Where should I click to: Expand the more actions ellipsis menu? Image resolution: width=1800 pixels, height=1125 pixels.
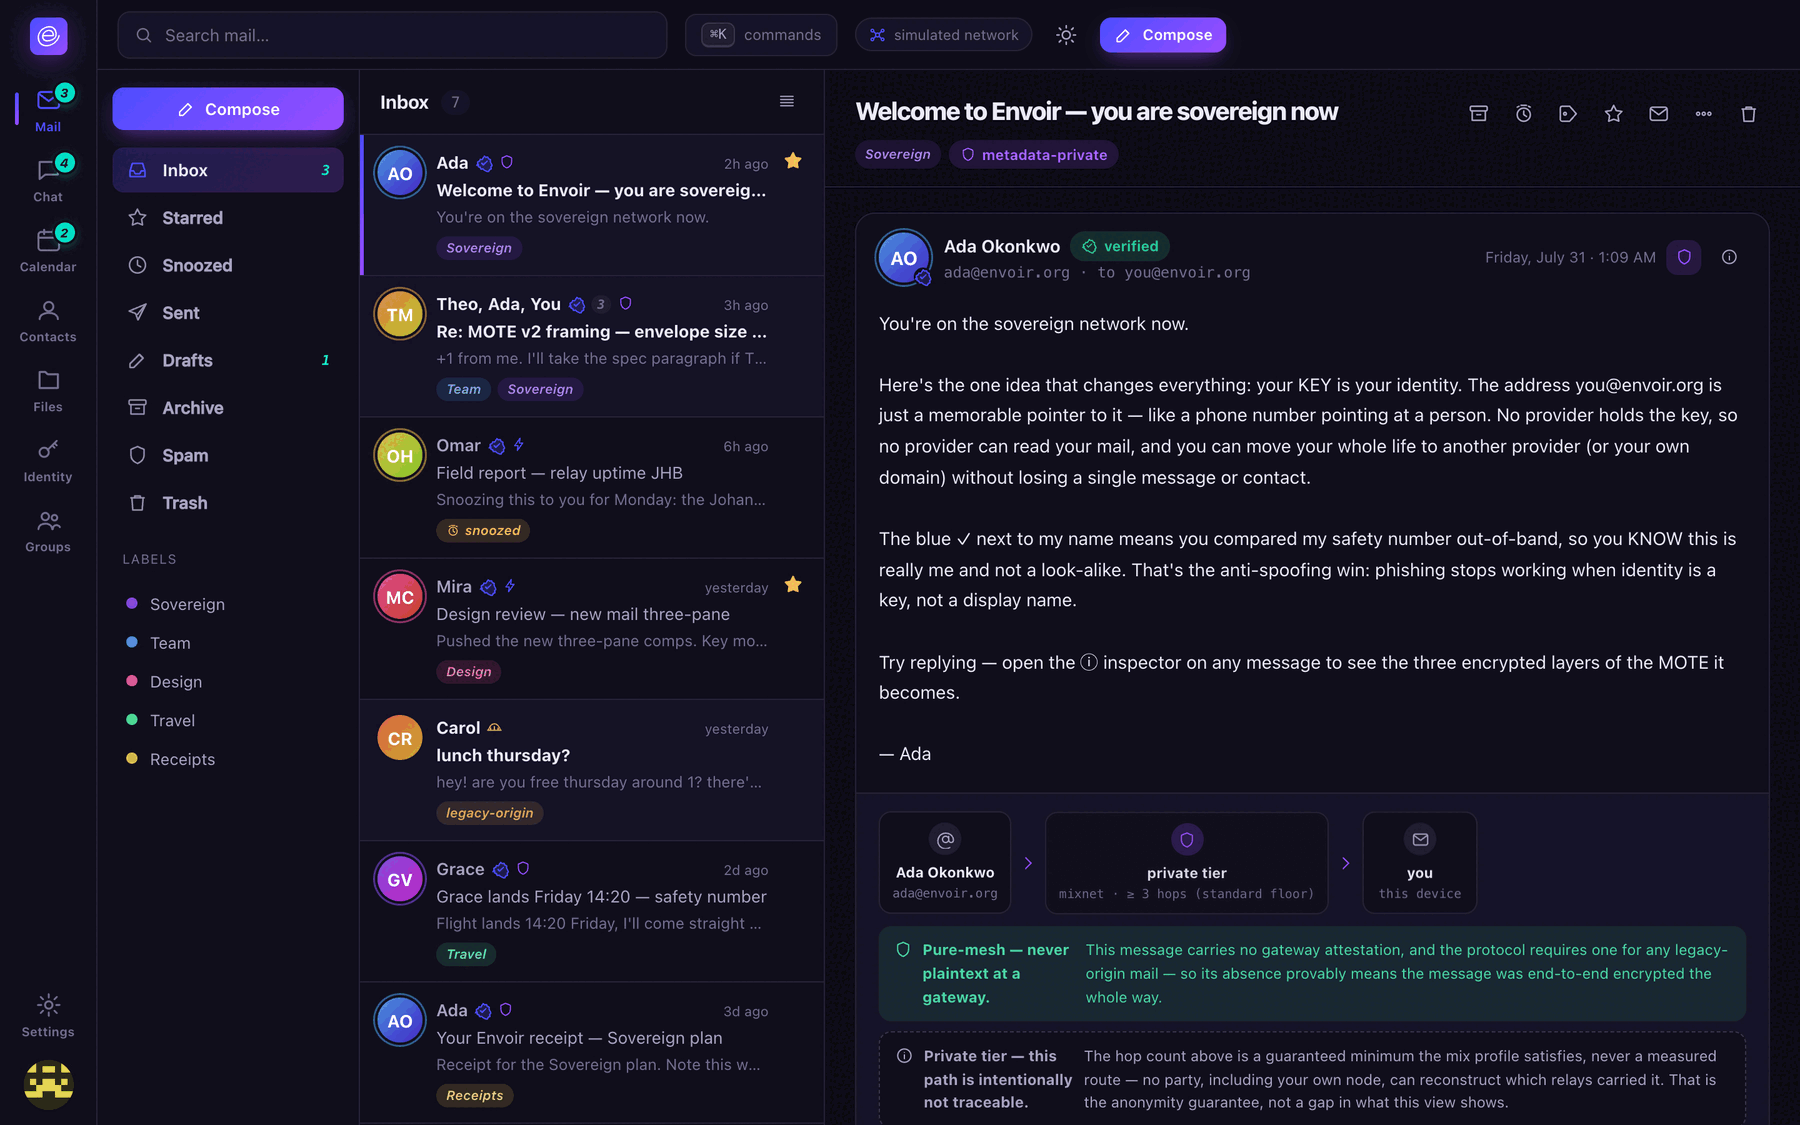(1703, 114)
